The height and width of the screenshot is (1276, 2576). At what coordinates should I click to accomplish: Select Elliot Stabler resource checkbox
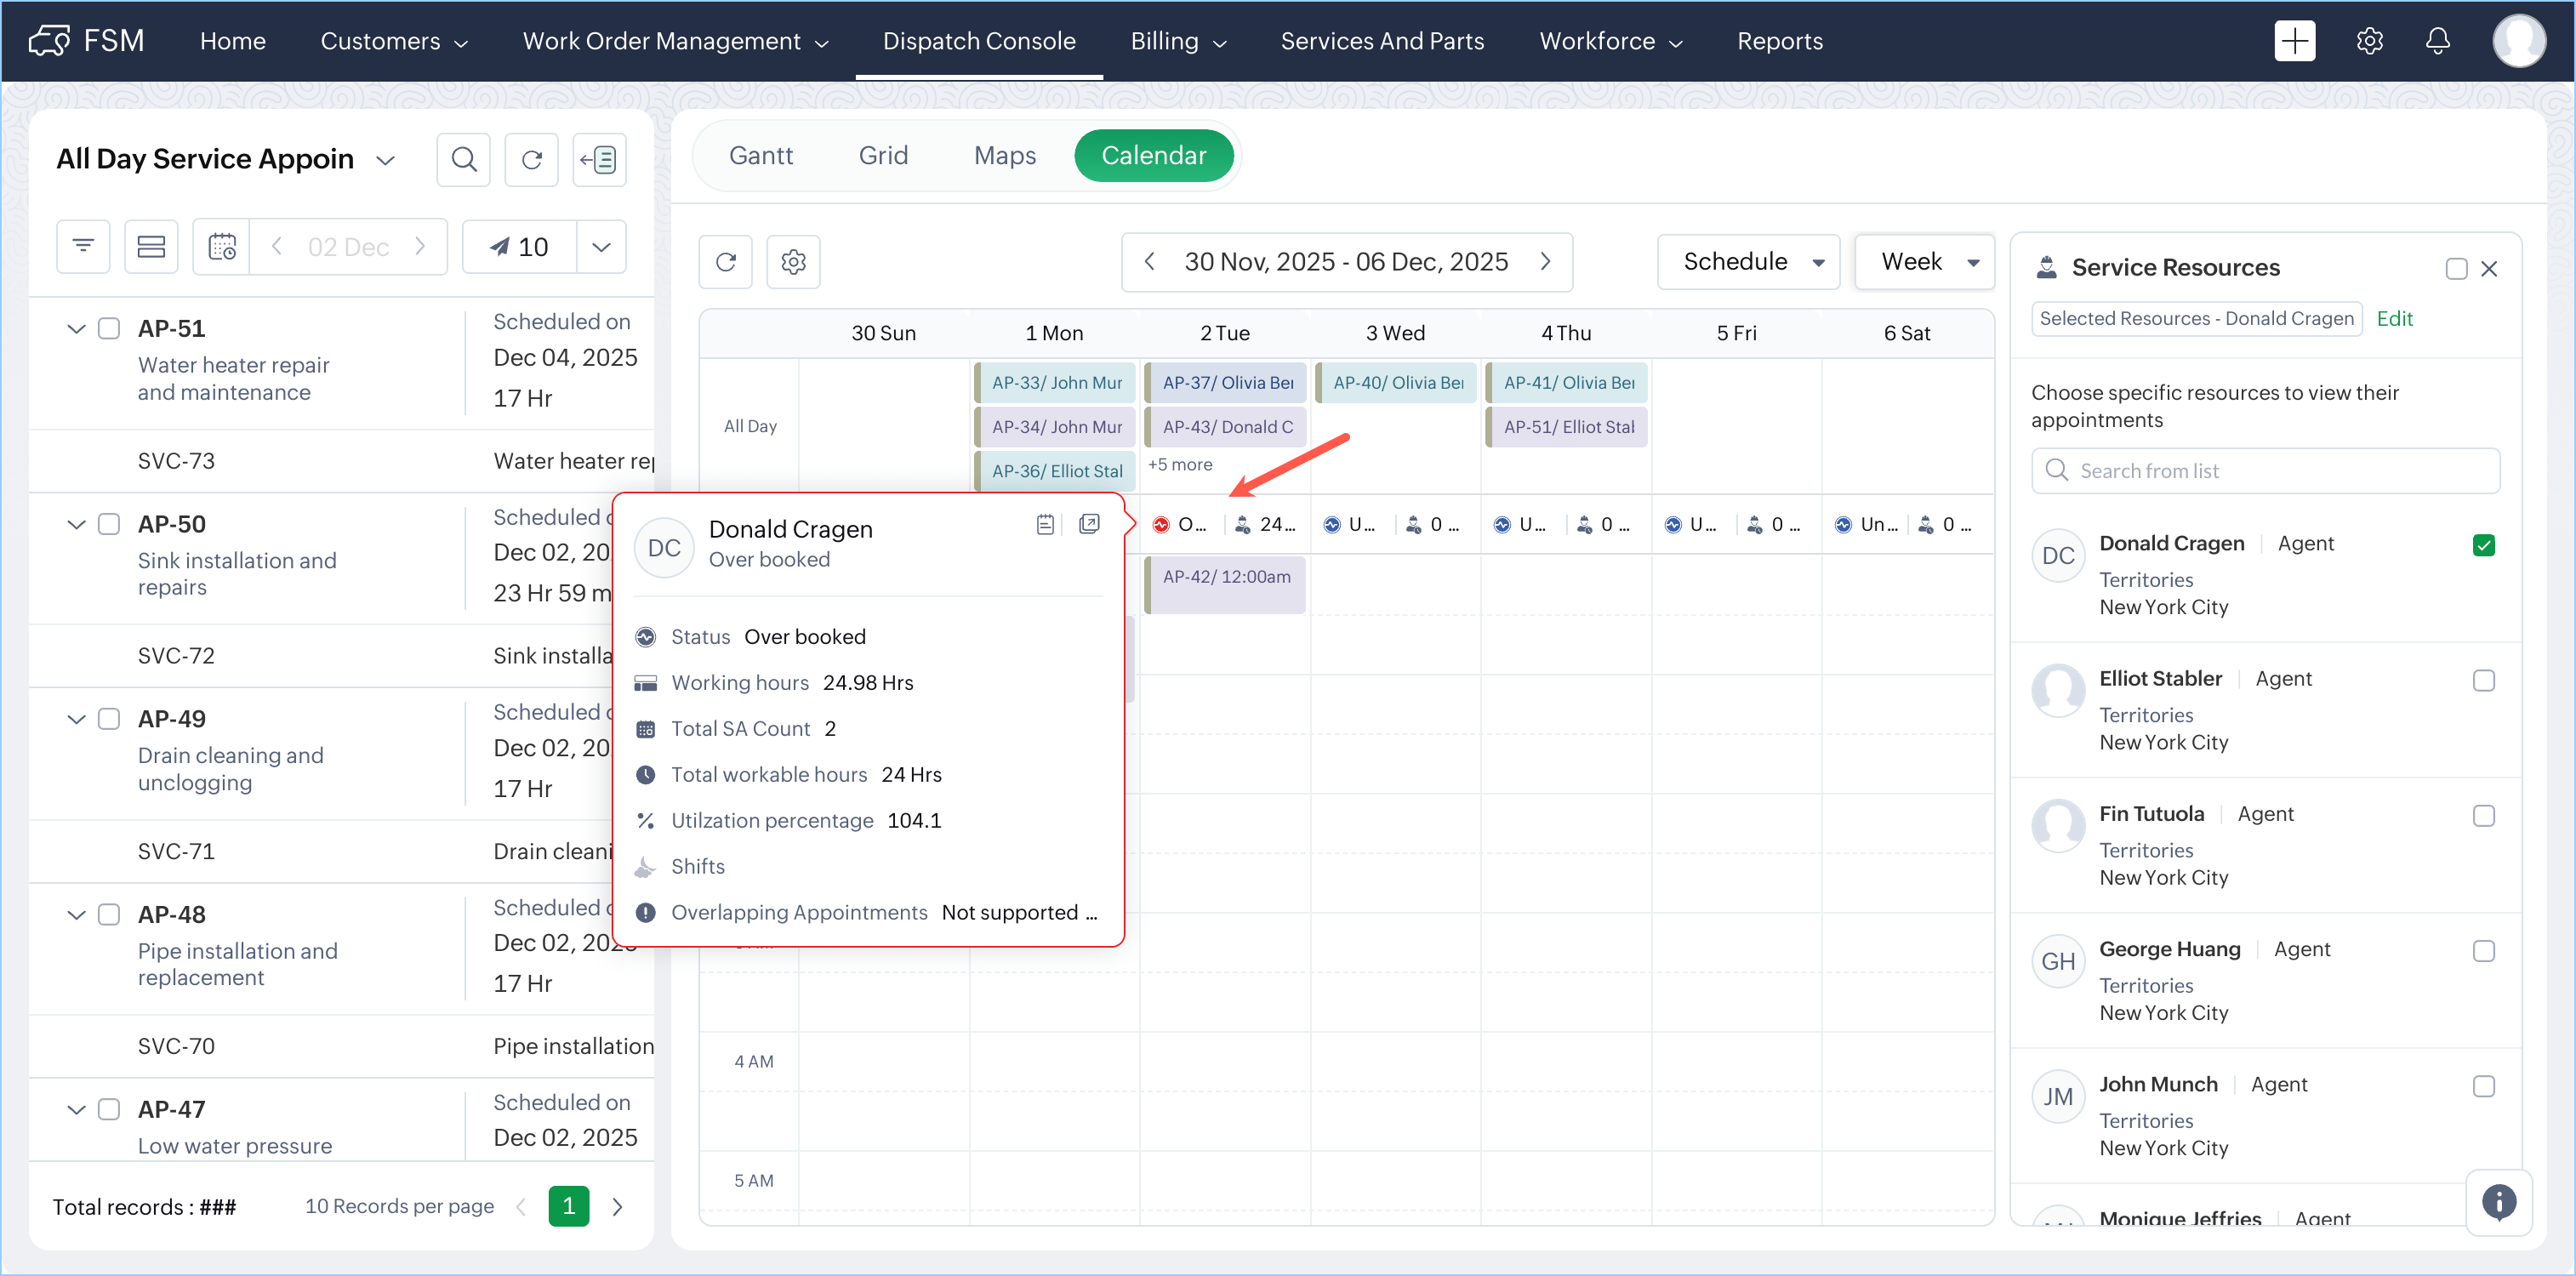click(2483, 680)
